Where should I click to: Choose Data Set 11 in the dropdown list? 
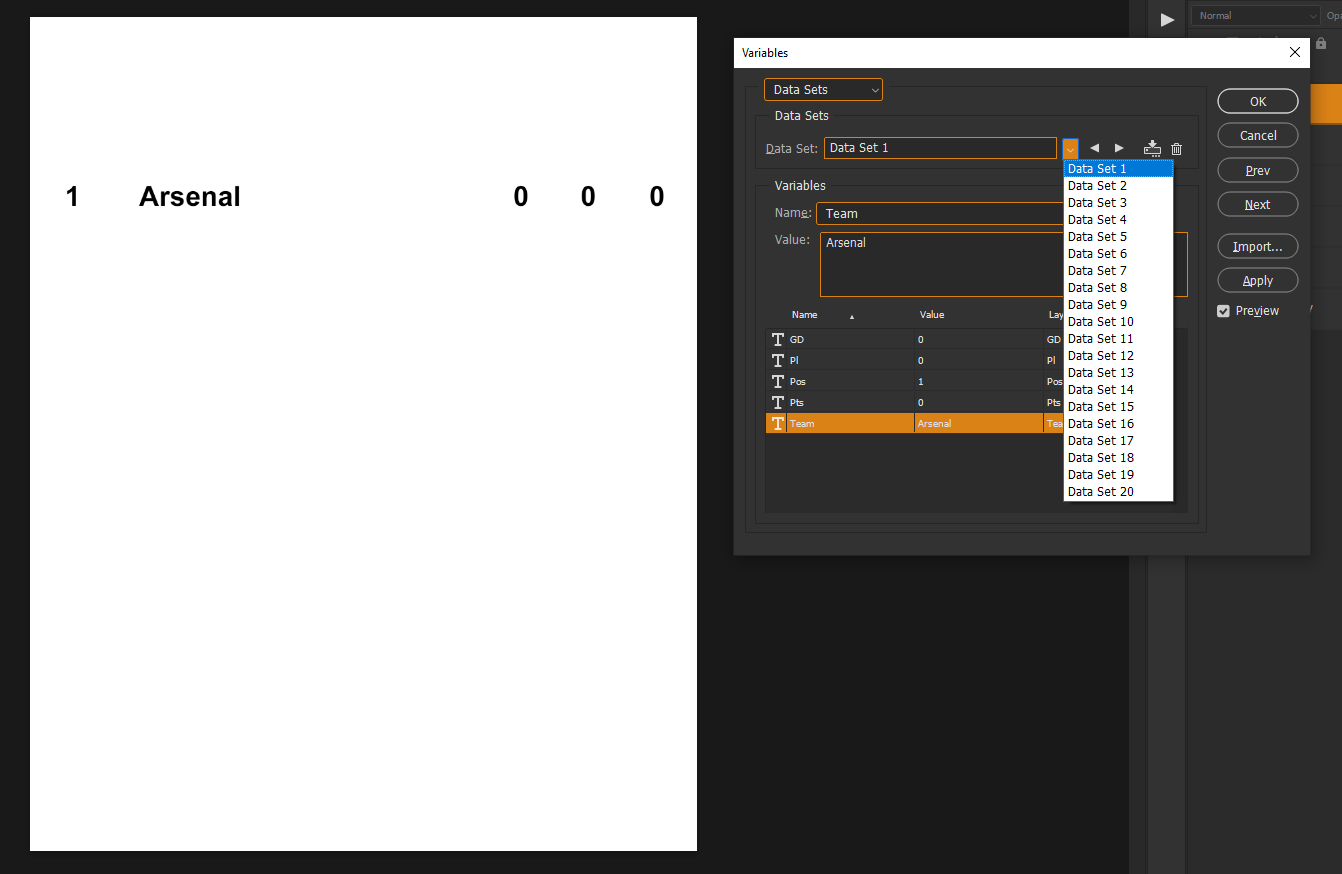click(1118, 339)
